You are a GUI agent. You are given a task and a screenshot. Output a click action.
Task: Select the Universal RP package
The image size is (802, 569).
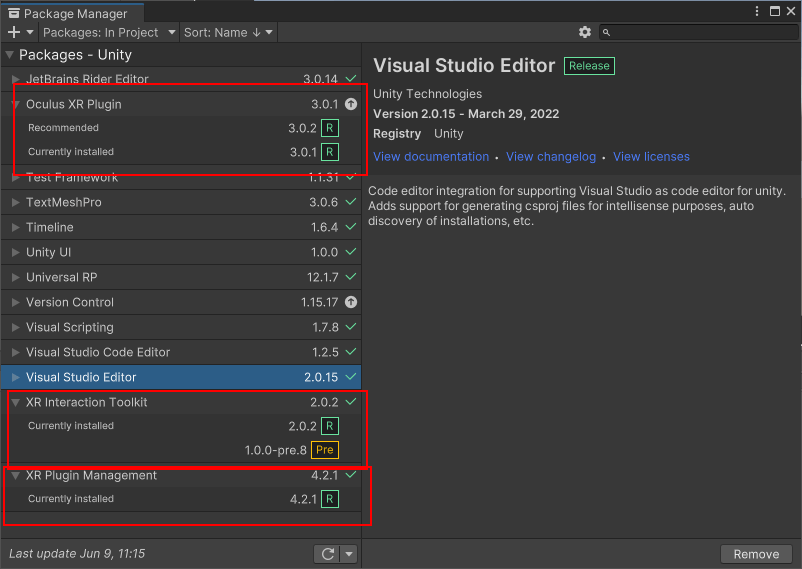coord(61,277)
